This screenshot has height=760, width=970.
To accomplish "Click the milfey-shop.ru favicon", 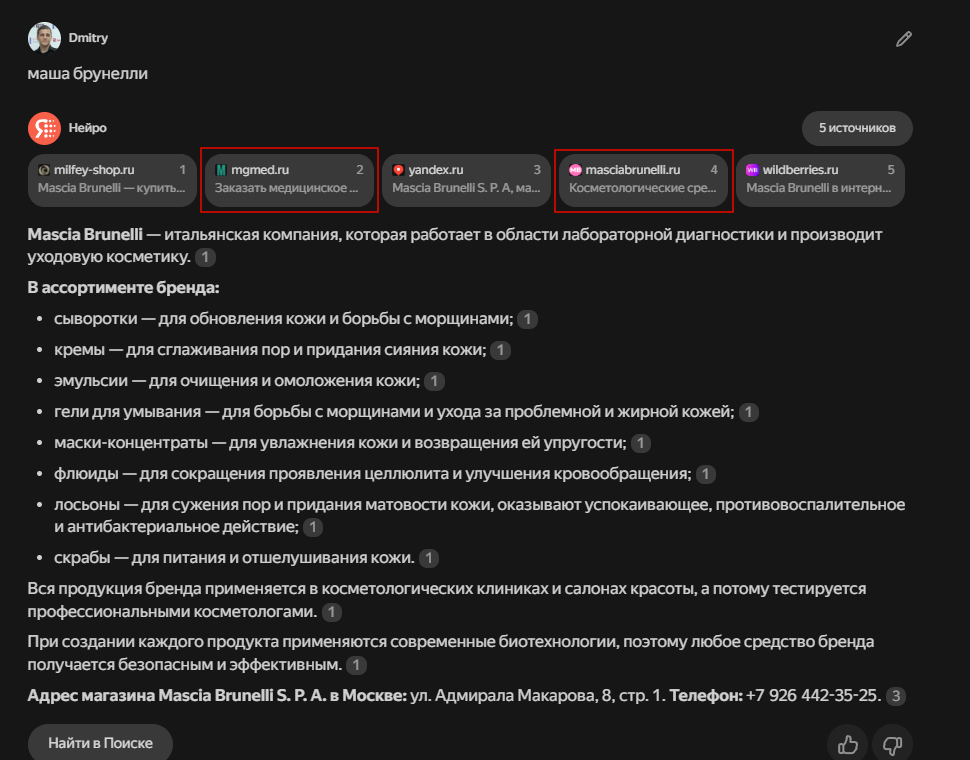I will [44, 170].
